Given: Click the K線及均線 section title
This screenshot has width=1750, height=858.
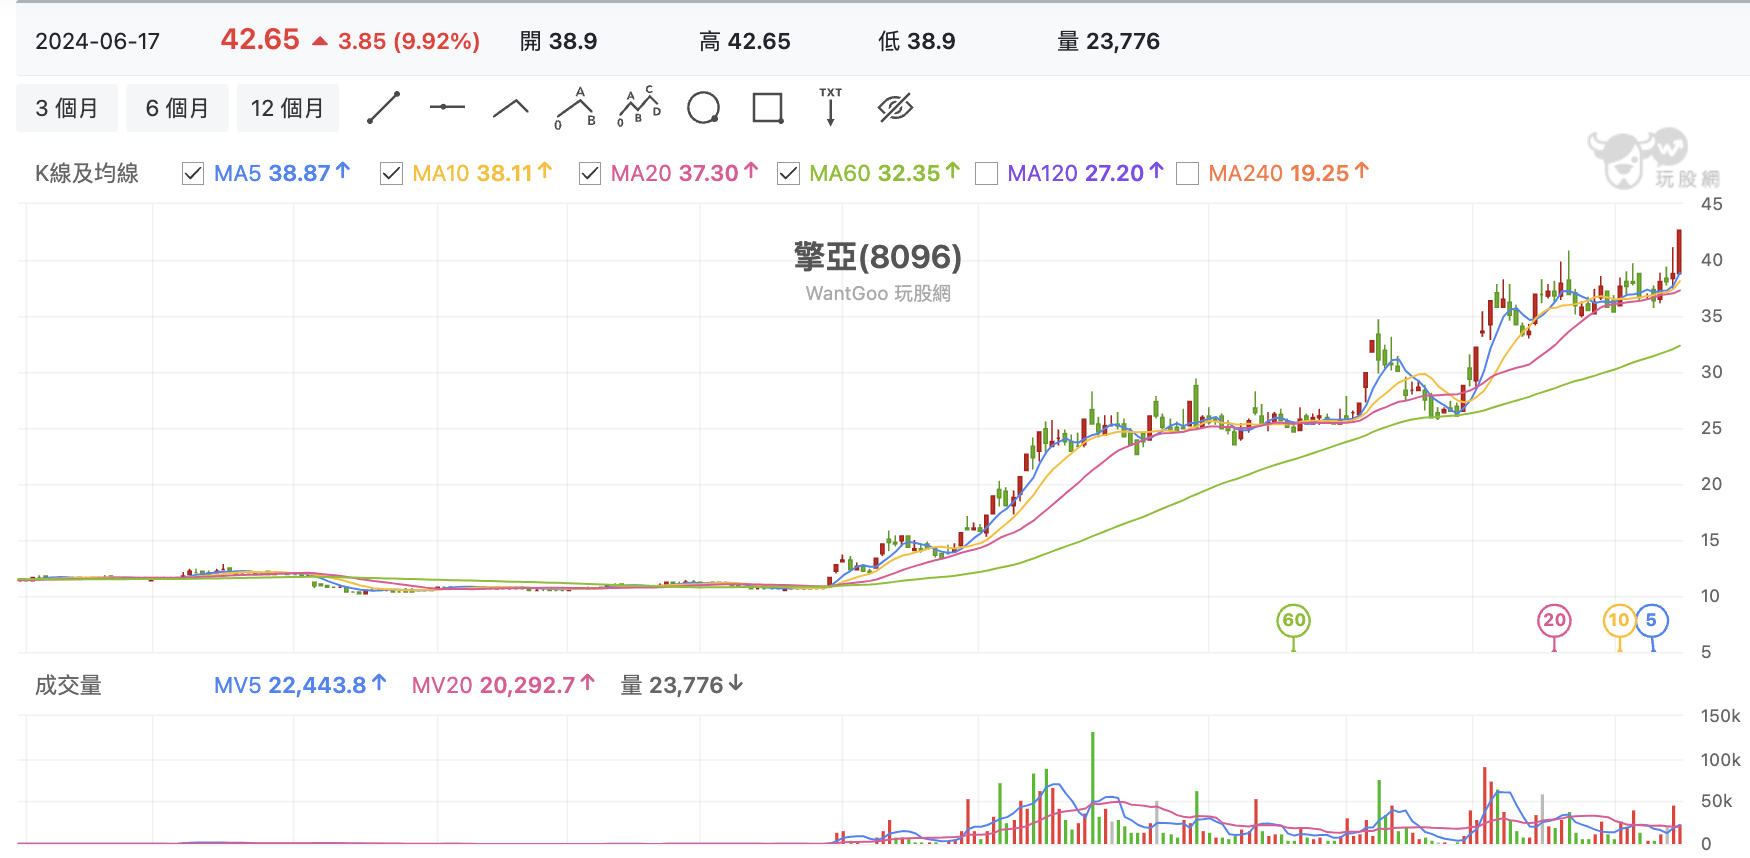Looking at the screenshot, I should 87,173.
